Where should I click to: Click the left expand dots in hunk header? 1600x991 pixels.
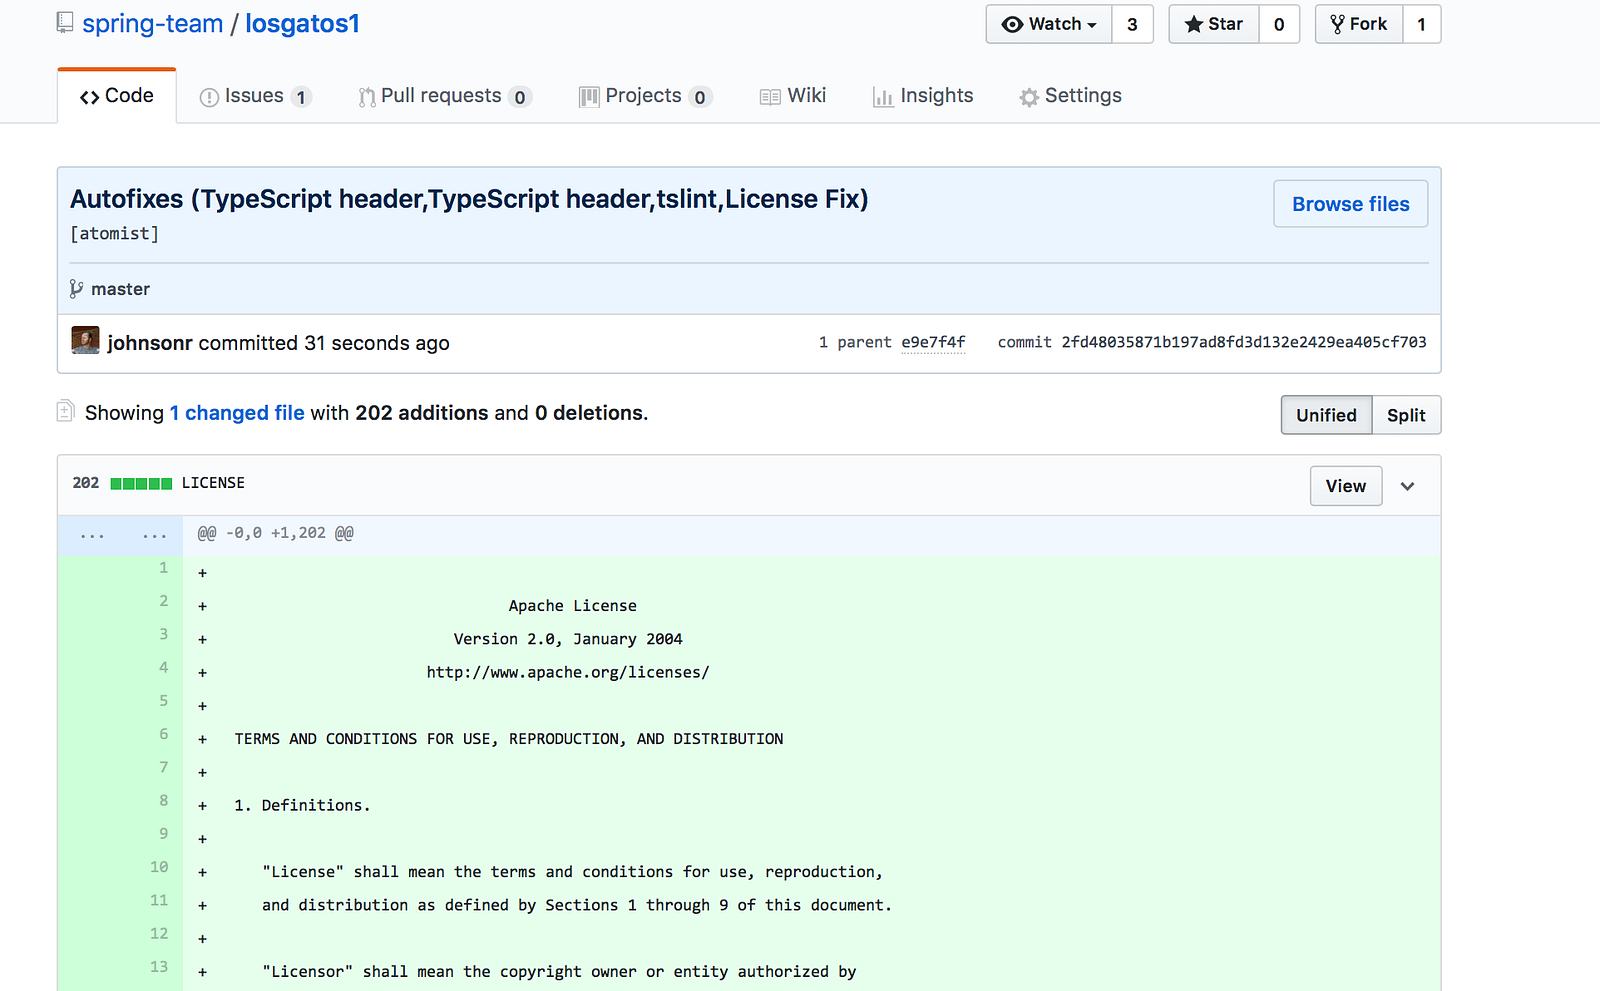point(92,535)
